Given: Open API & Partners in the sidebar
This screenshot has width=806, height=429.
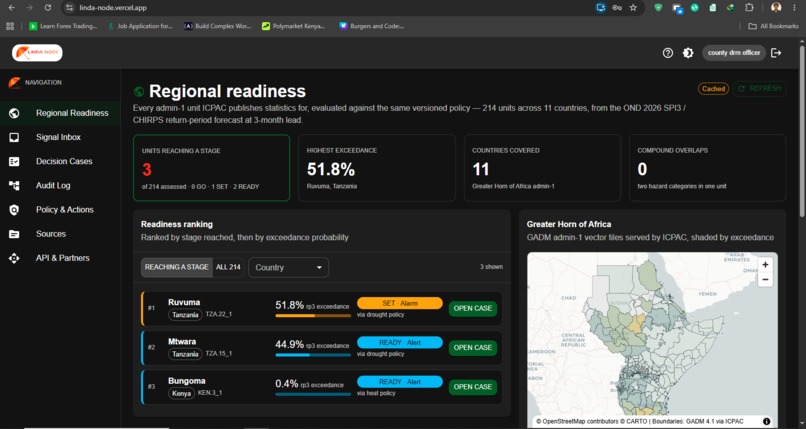Looking at the screenshot, I should coord(60,258).
